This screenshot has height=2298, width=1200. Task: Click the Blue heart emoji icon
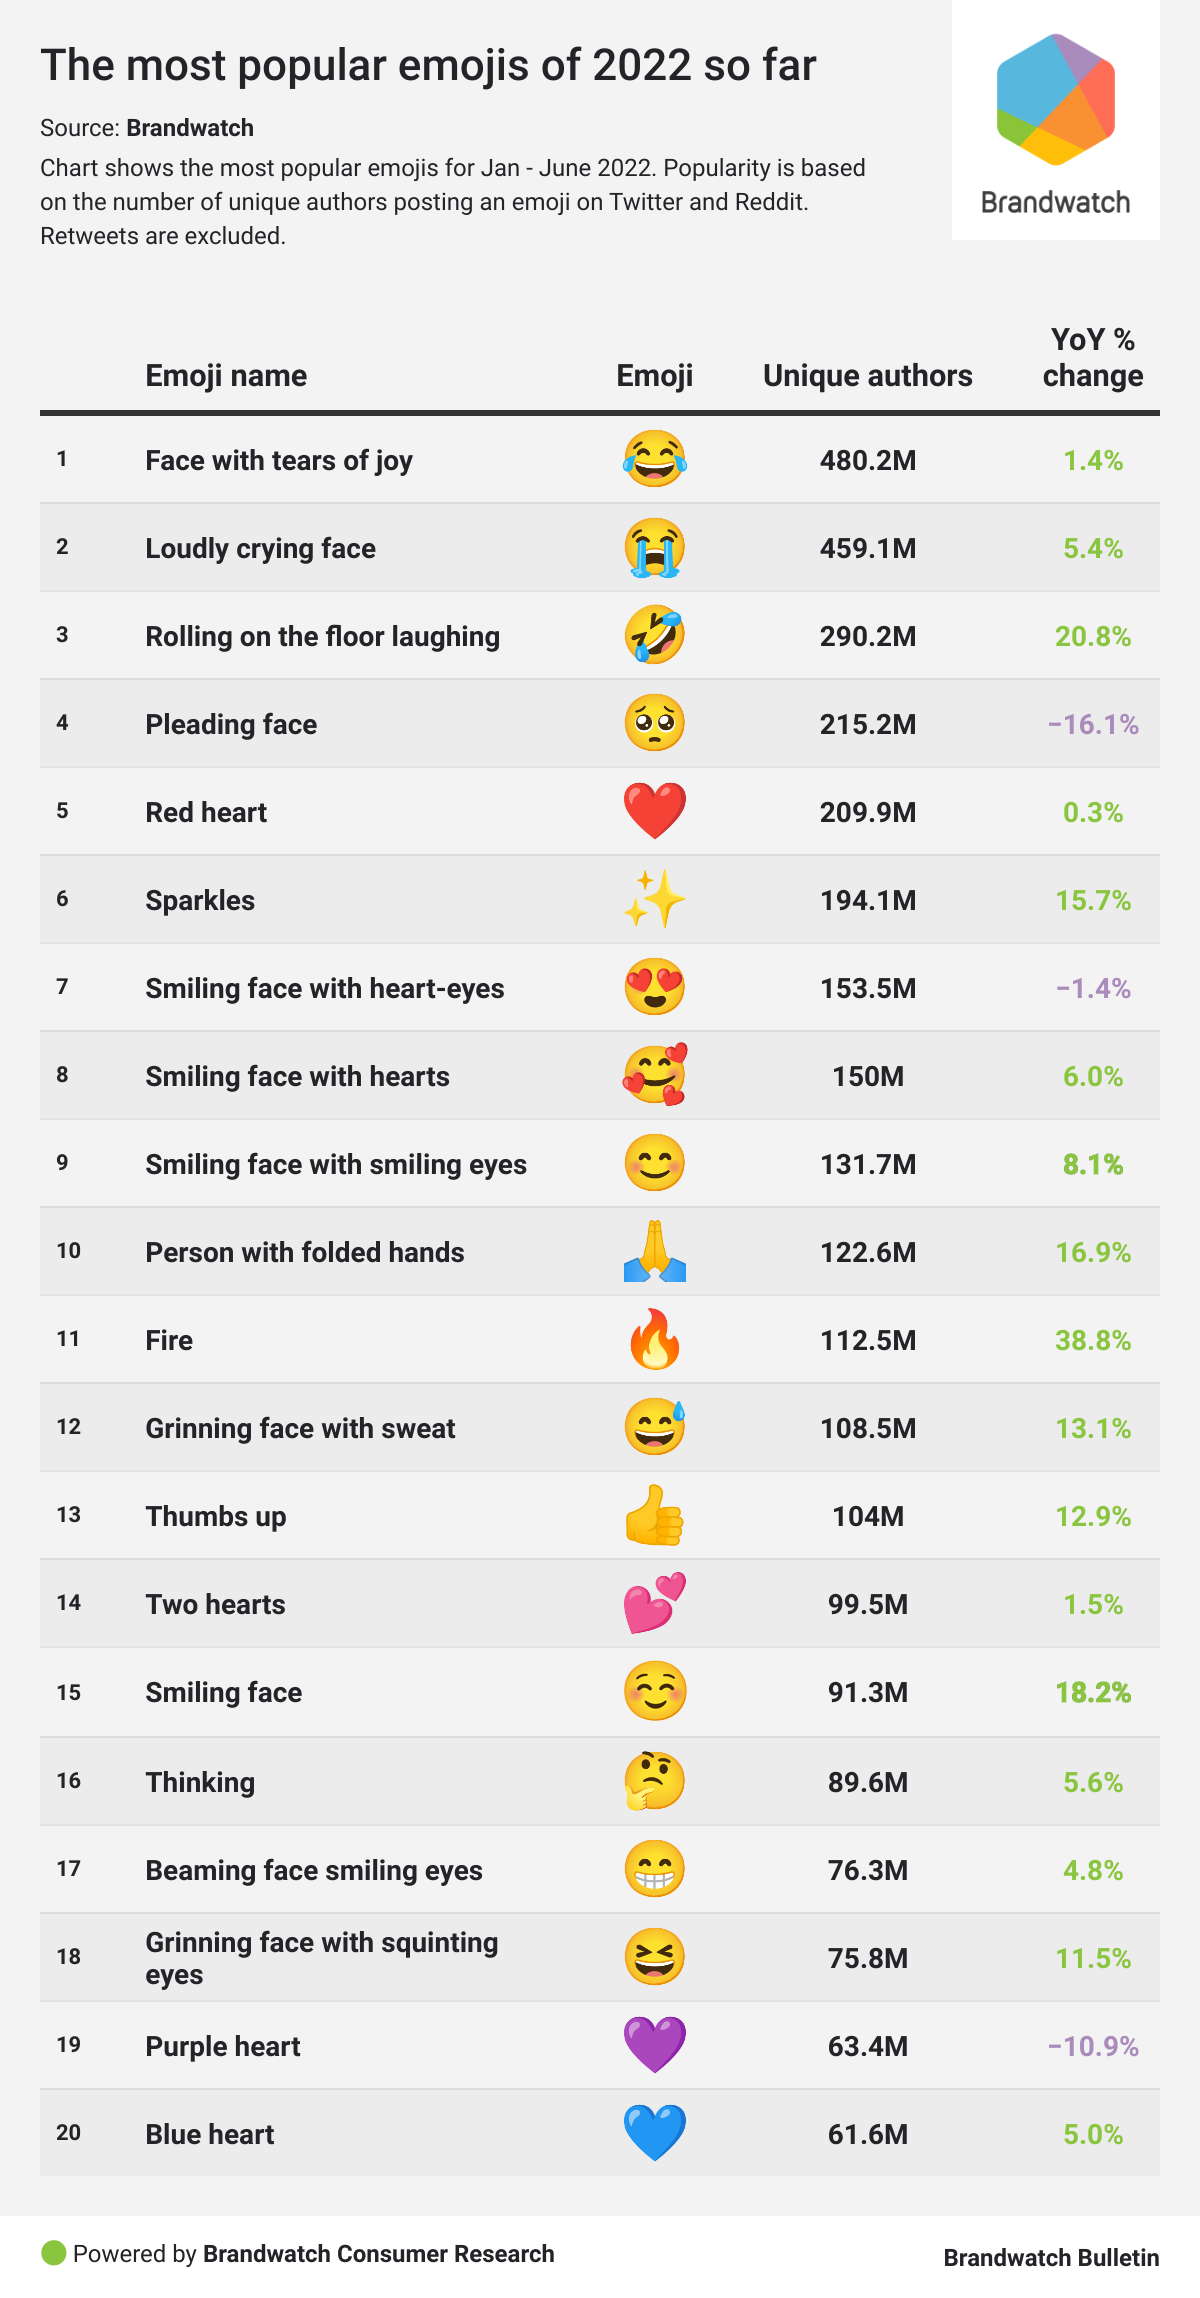pos(654,2133)
